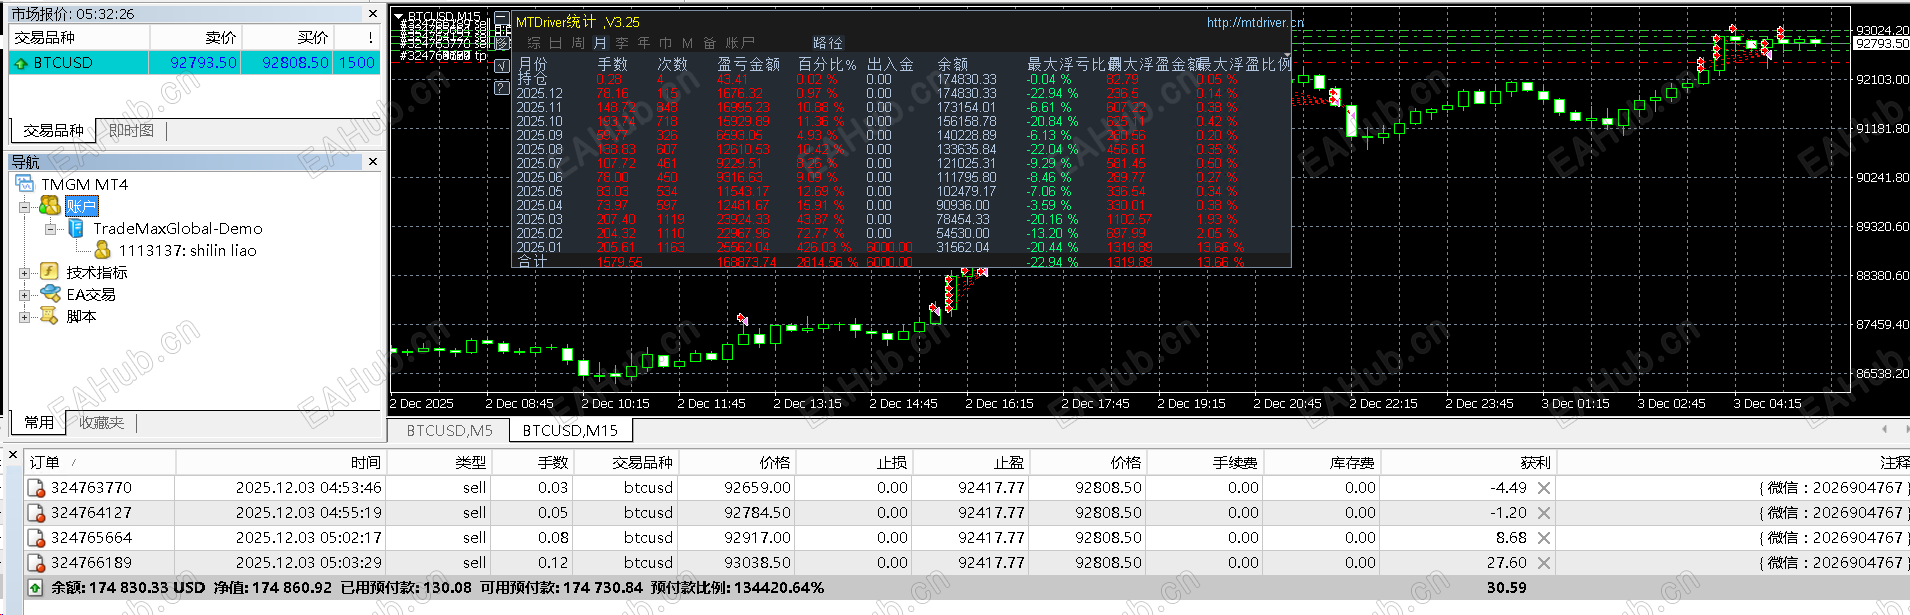Click the 路径 path button in MTDriver
The height and width of the screenshot is (615, 1910).
point(828,43)
